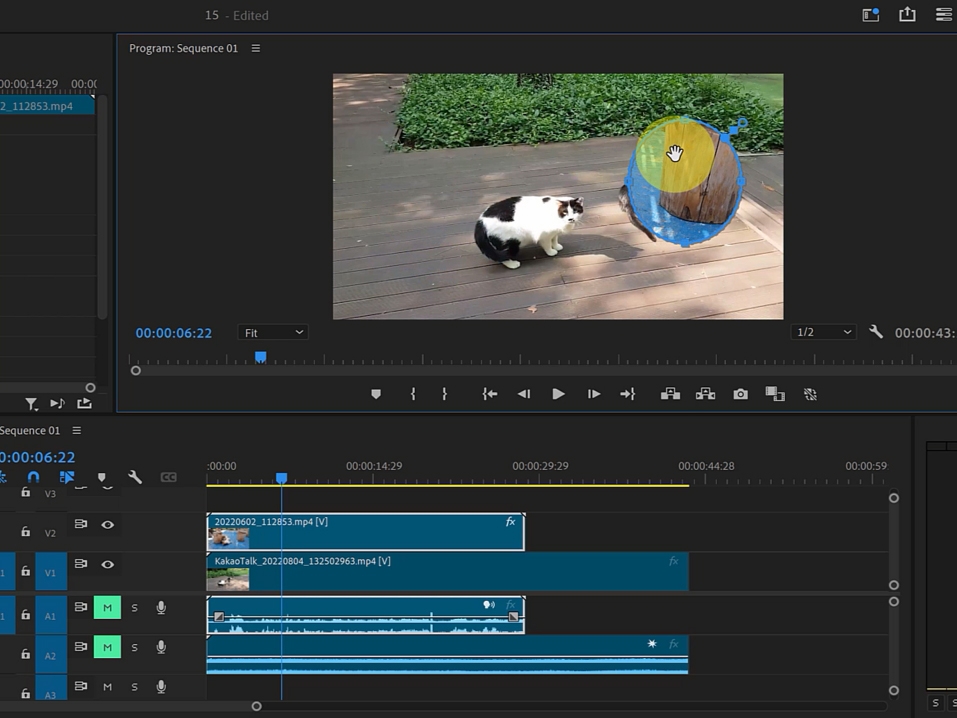Go to In point
Screen dimensions: 957x718
coord(489,394)
